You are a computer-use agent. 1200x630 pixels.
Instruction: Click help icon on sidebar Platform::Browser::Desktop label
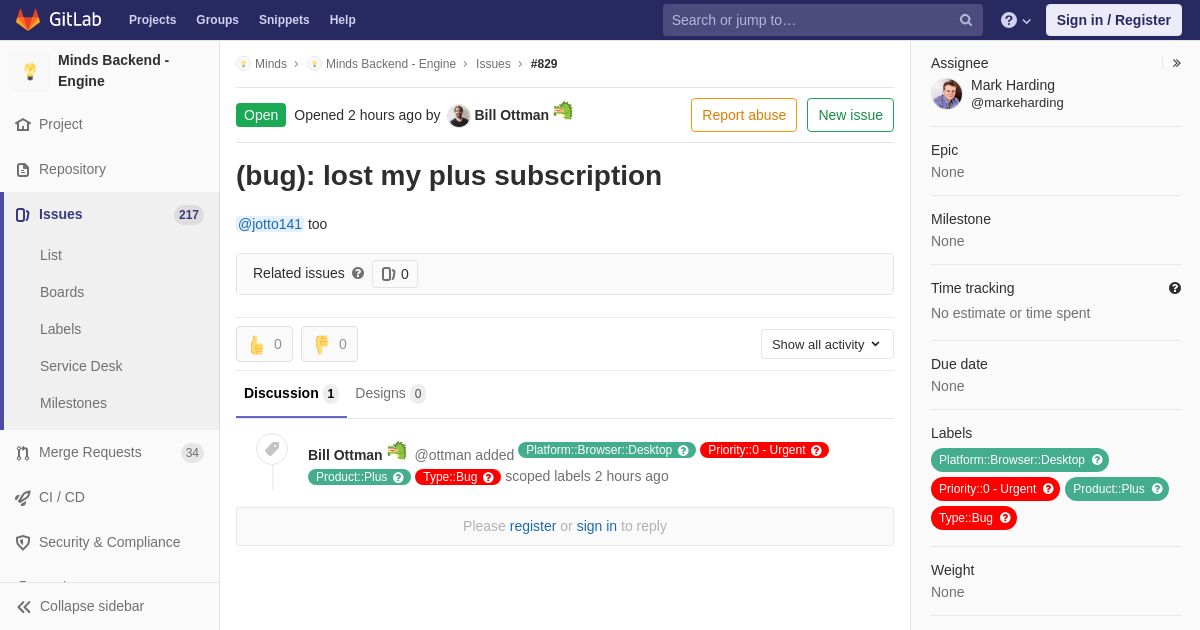1097,460
